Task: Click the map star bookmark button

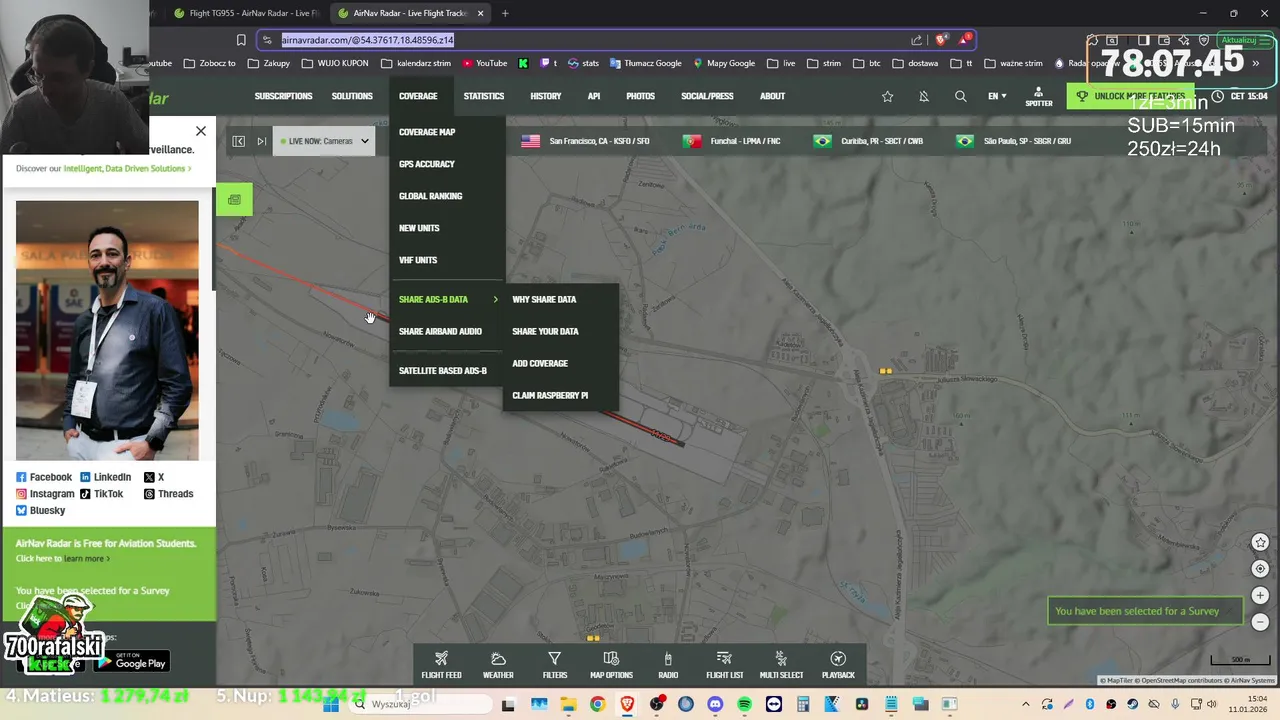Action: pyautogui.click(x=1260, y=542)
